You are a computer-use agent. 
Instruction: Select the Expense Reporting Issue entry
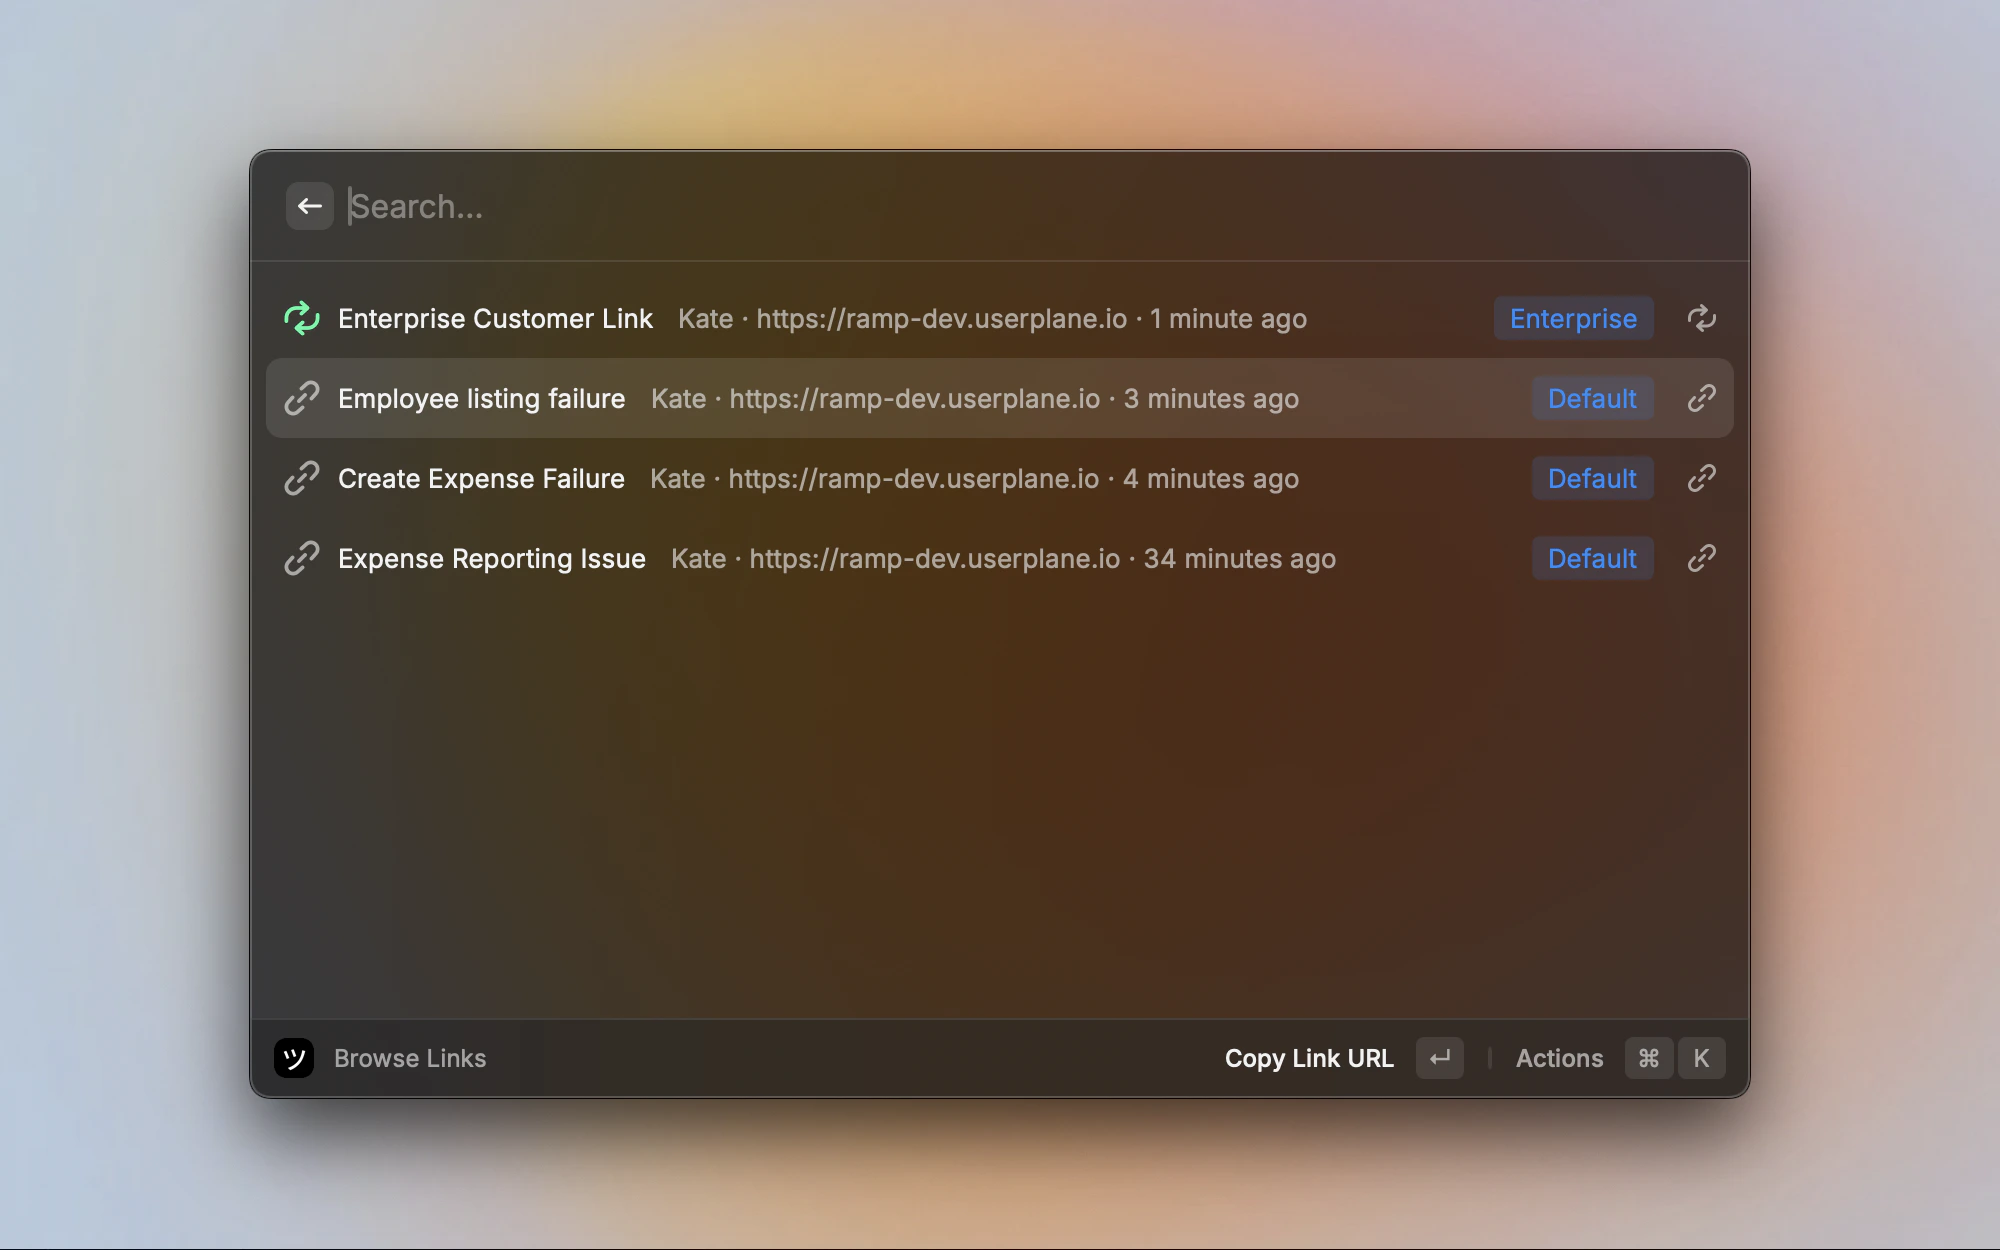pyautogui.click(x=491, y=558)
